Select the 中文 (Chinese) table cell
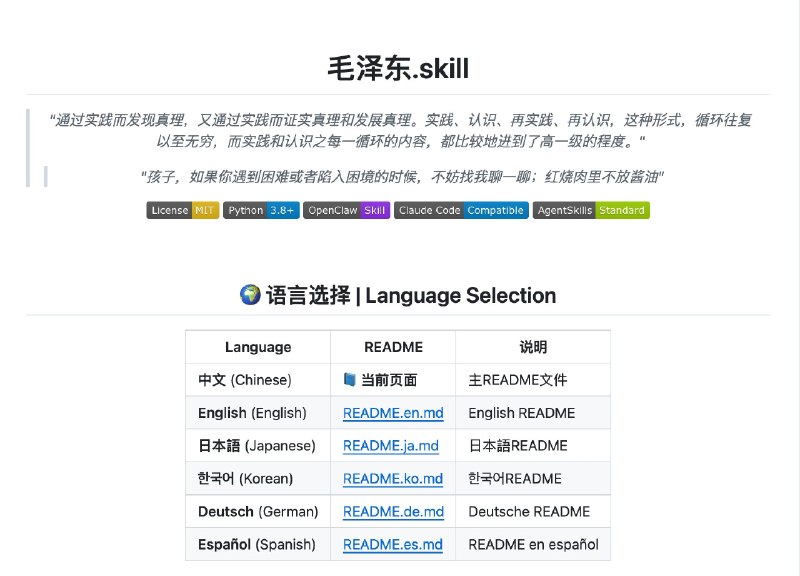The image size is (800, 576). coord(245,380)
